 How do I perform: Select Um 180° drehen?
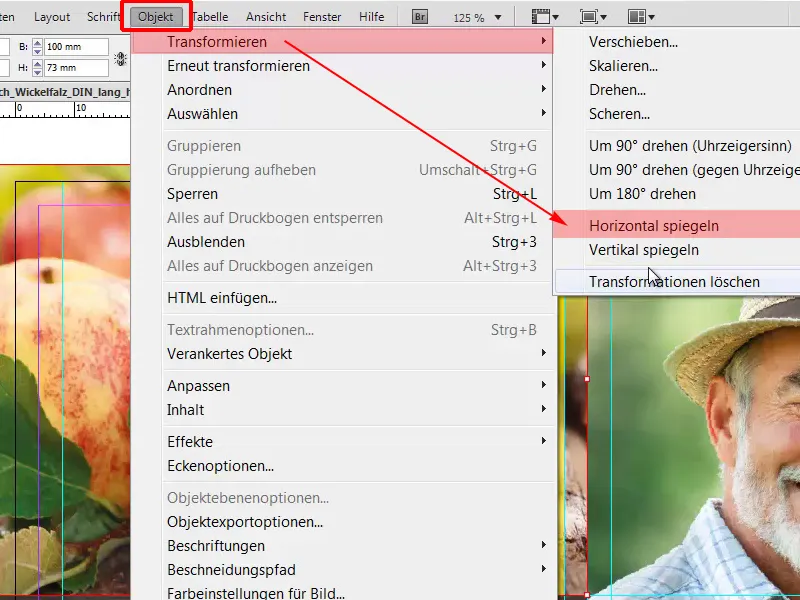point(677,194)
